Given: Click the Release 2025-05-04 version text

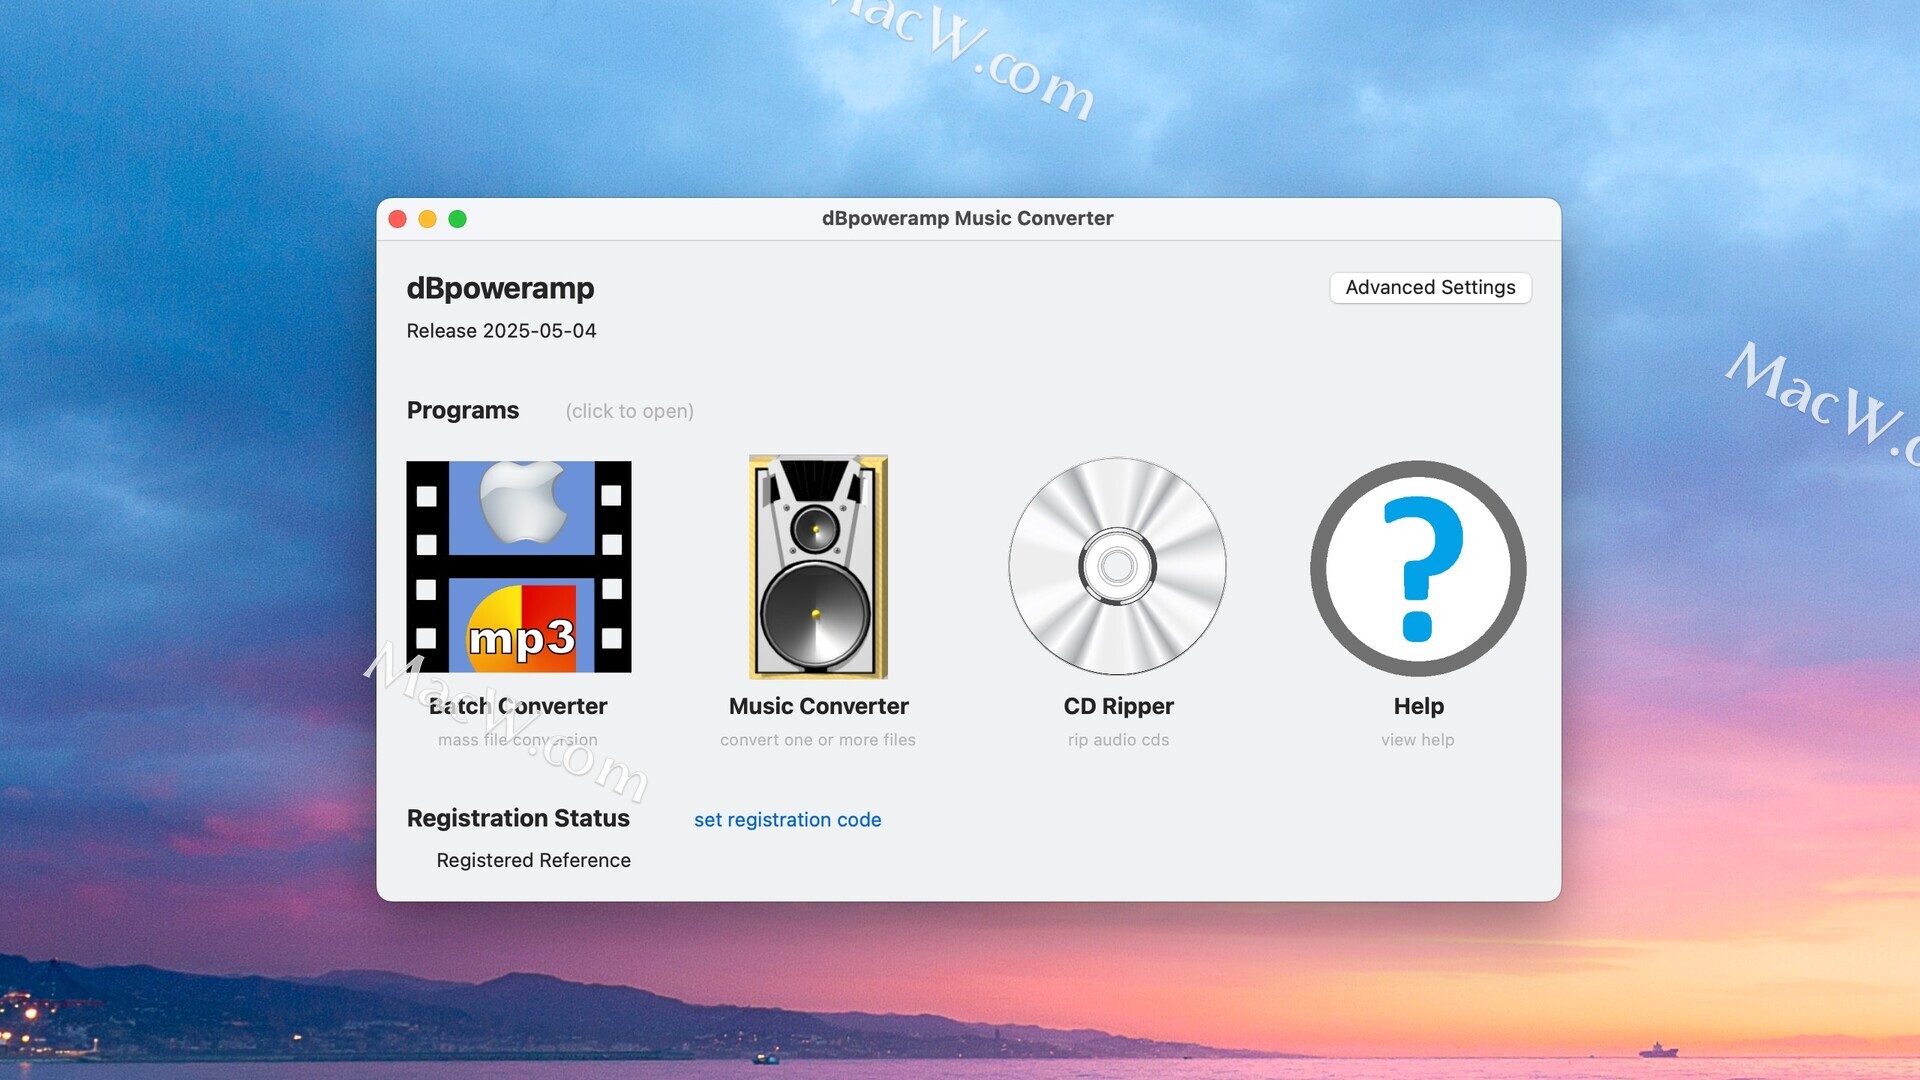Looking at the screenshot, I should tap(501, 331).
